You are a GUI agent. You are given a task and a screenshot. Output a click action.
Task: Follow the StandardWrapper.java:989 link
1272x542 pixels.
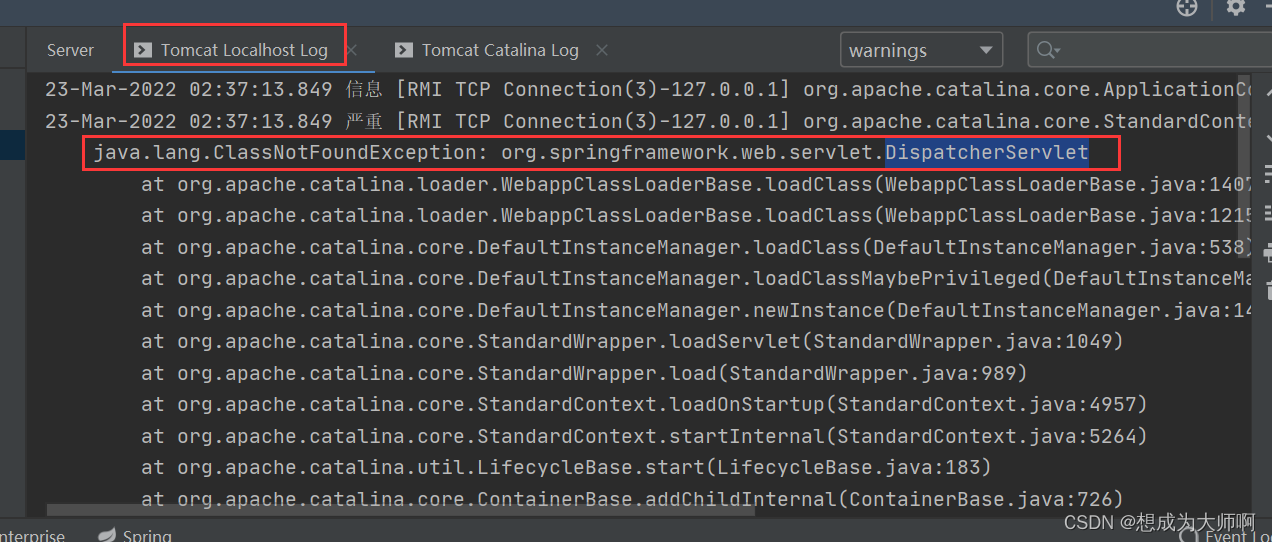[x=872, y=374]
